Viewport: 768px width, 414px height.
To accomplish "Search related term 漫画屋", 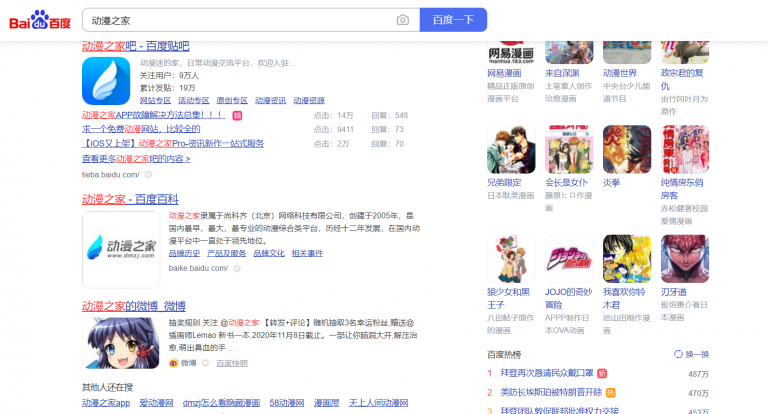I will click(x=326, y=403).
